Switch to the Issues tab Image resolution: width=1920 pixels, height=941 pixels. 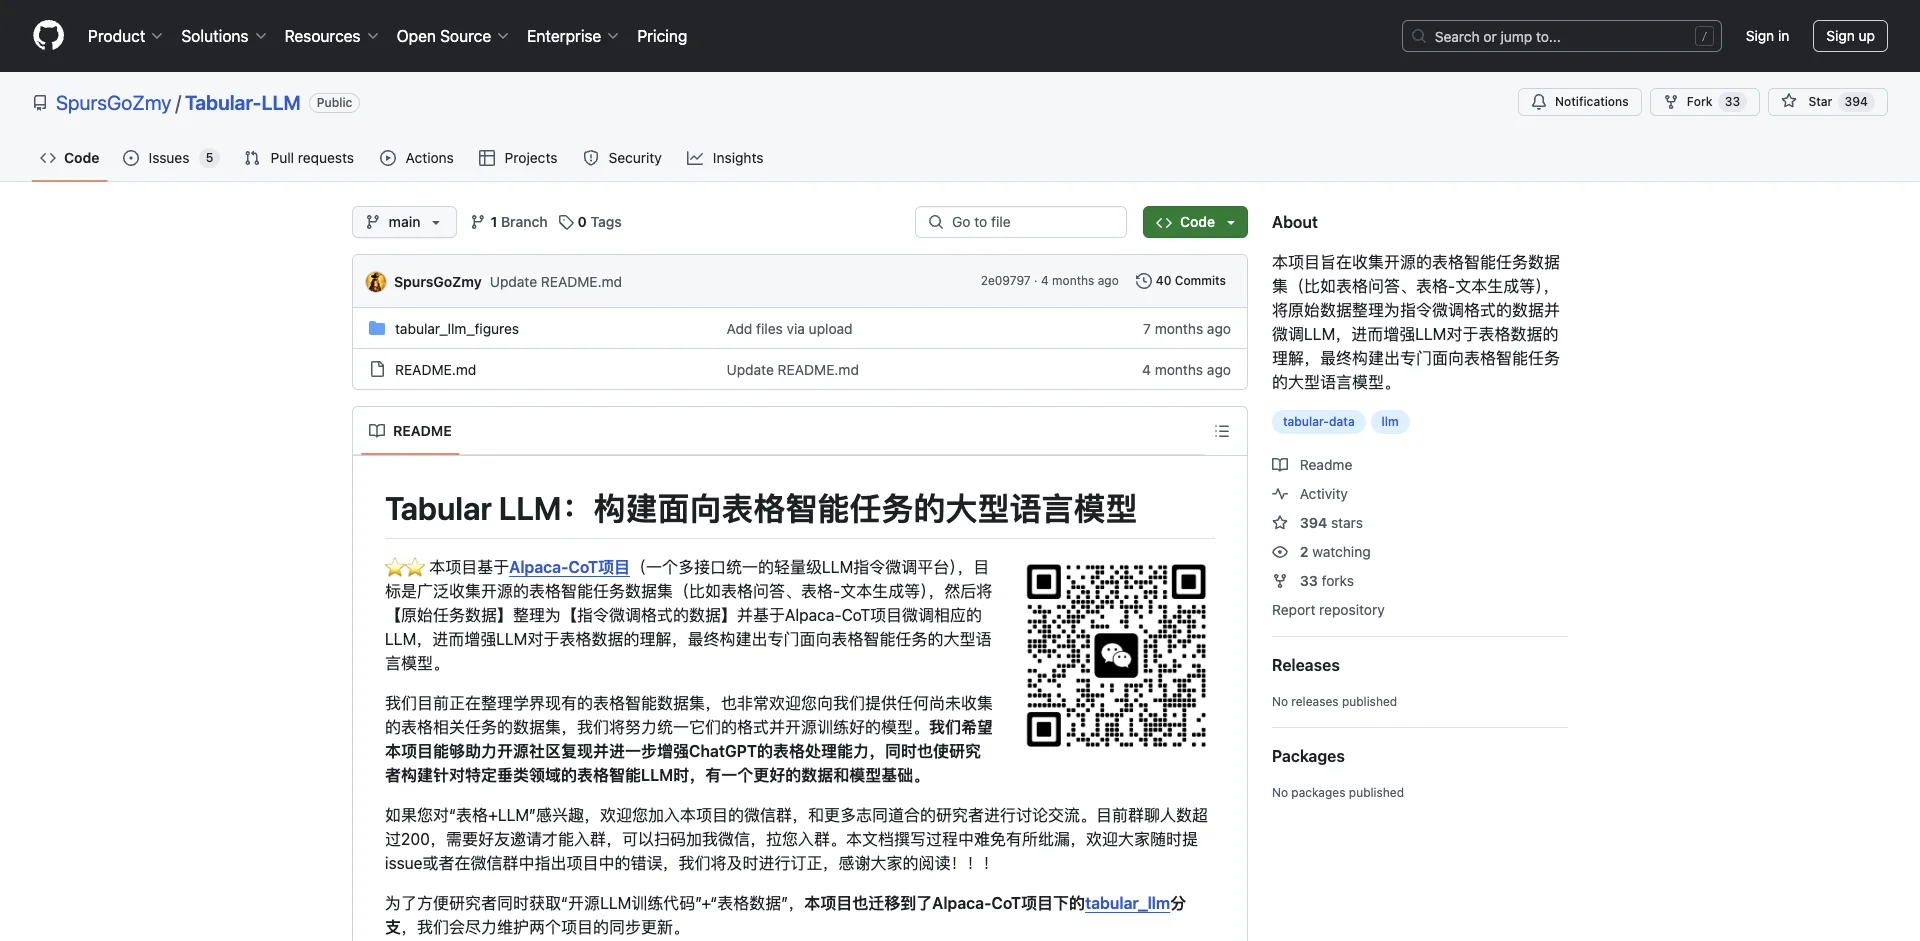click(x=170, y=158)
